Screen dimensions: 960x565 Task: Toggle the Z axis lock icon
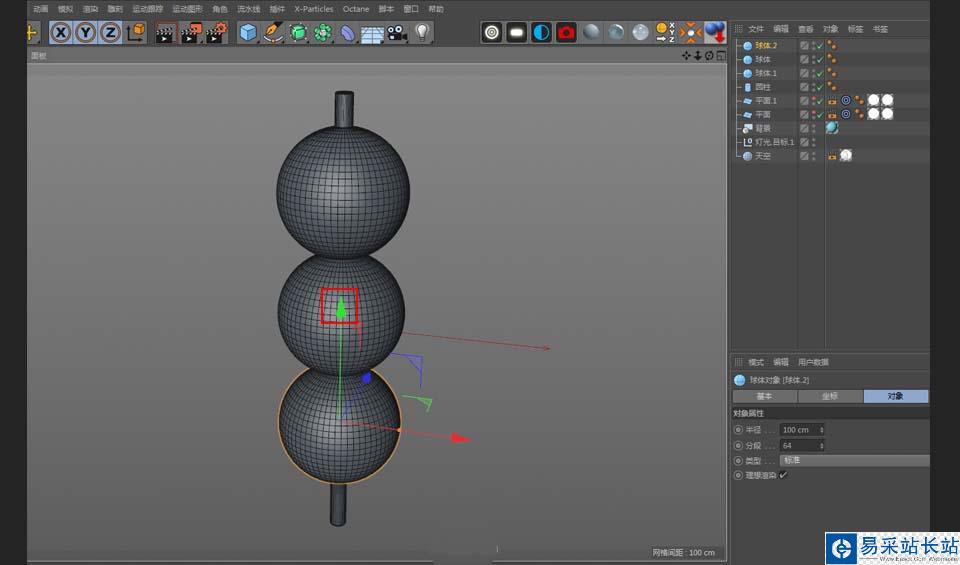pos(110,33)
